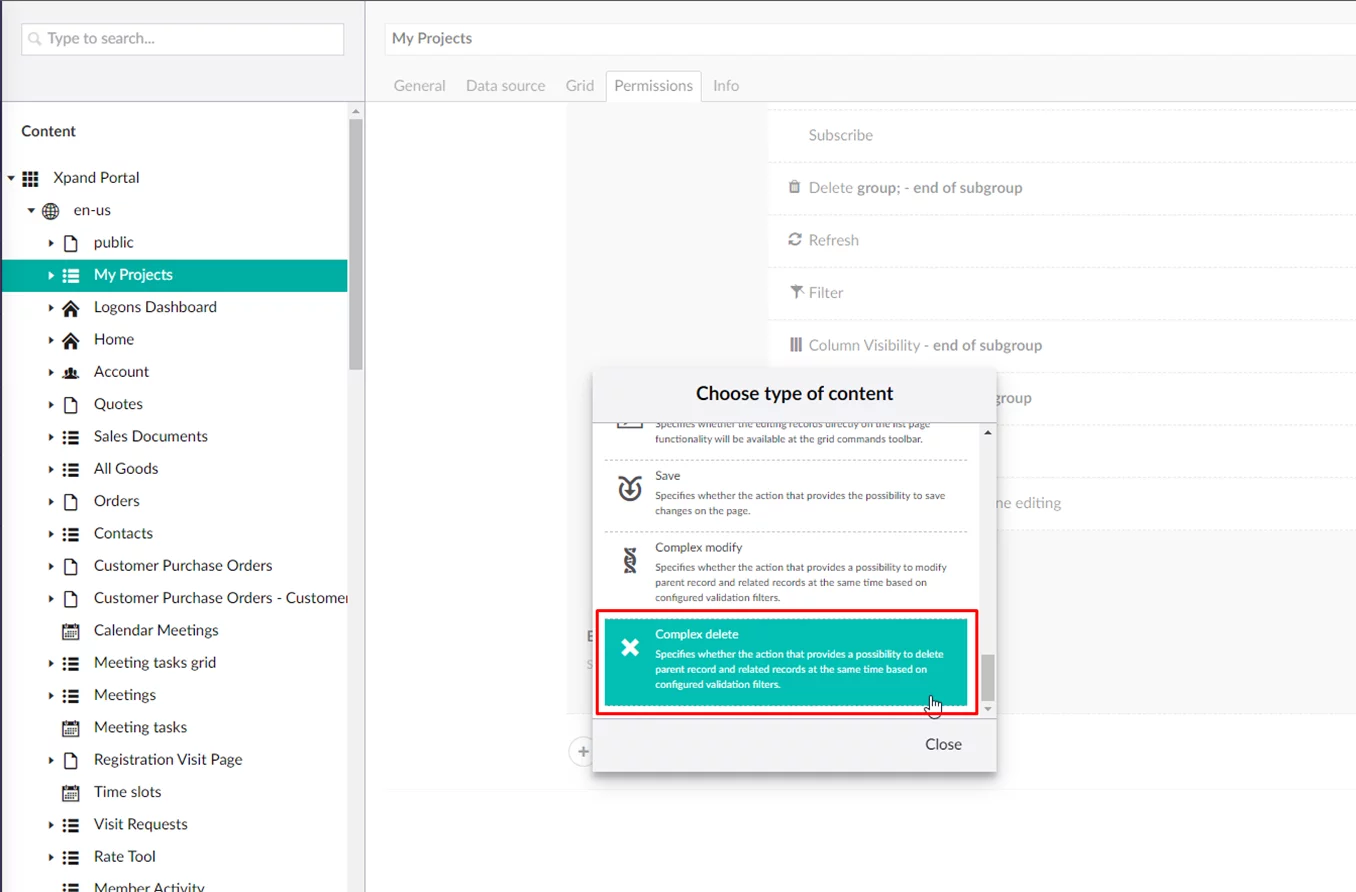Image resolution: width=1356 pixels, height=892 pixels.
Task: Click the Complex modify DNA icon
Action: (629, 561)
